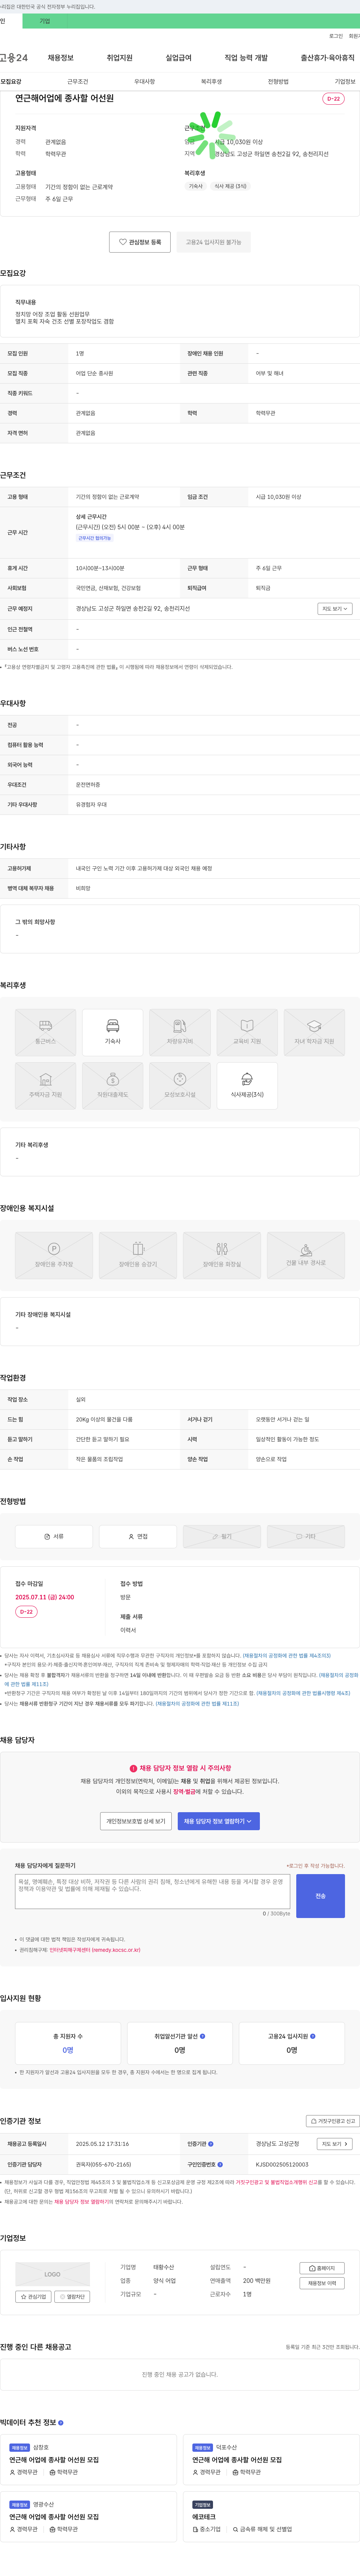Click the info icon next to 빅데이터 추천 정보
This screenshot has width=360, height=2576.
61,2423
